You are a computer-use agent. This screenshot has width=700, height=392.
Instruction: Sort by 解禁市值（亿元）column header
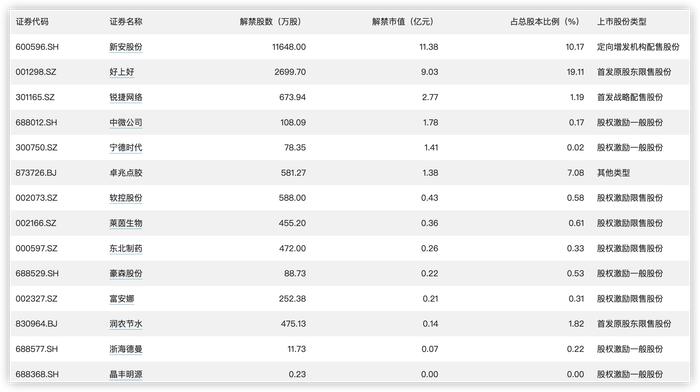pos(403,21)
